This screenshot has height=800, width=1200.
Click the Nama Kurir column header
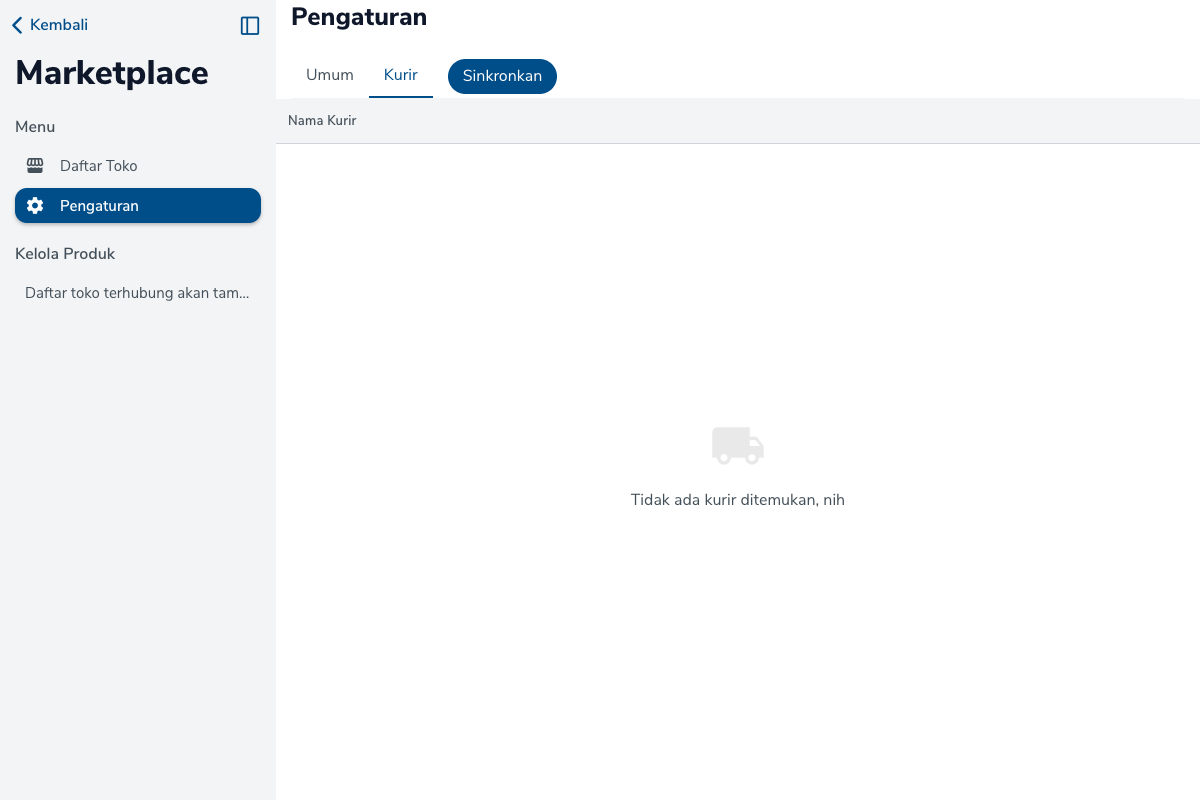coord(322,121)
